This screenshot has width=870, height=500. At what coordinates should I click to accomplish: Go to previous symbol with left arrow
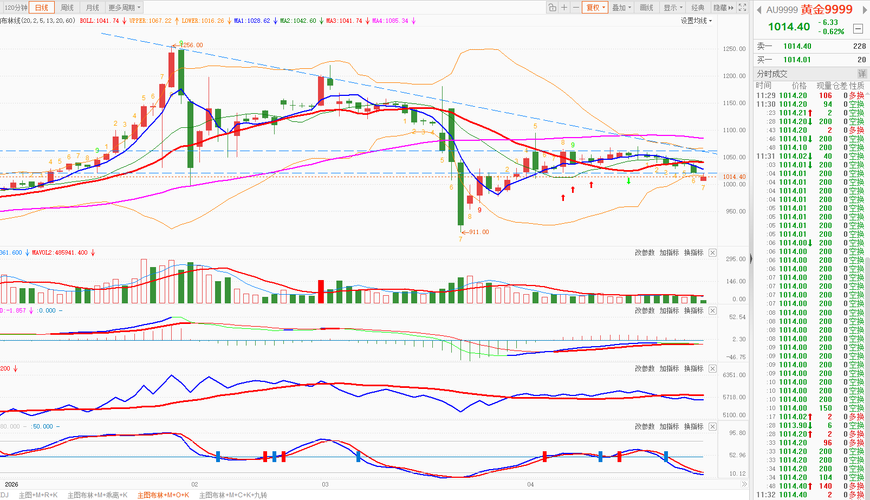tap(758, 9)
